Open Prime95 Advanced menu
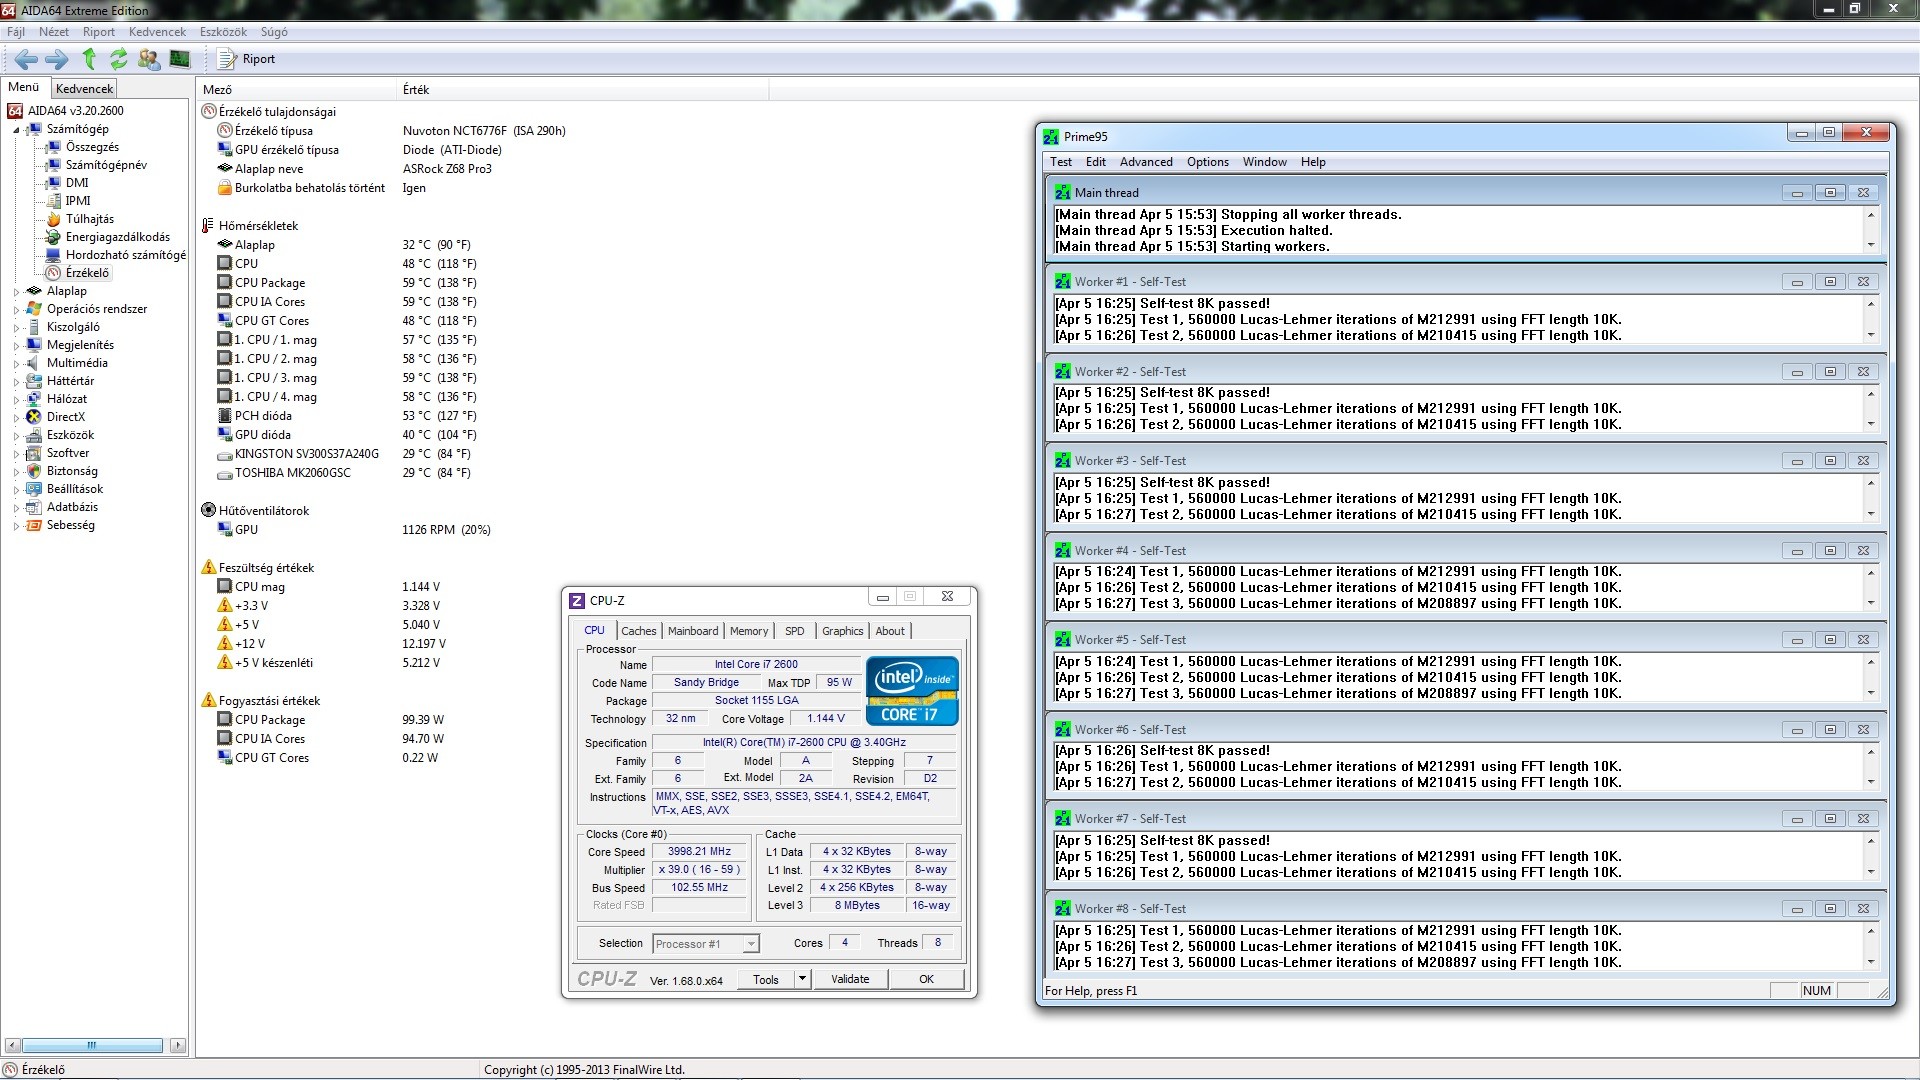 (1145, 162)
